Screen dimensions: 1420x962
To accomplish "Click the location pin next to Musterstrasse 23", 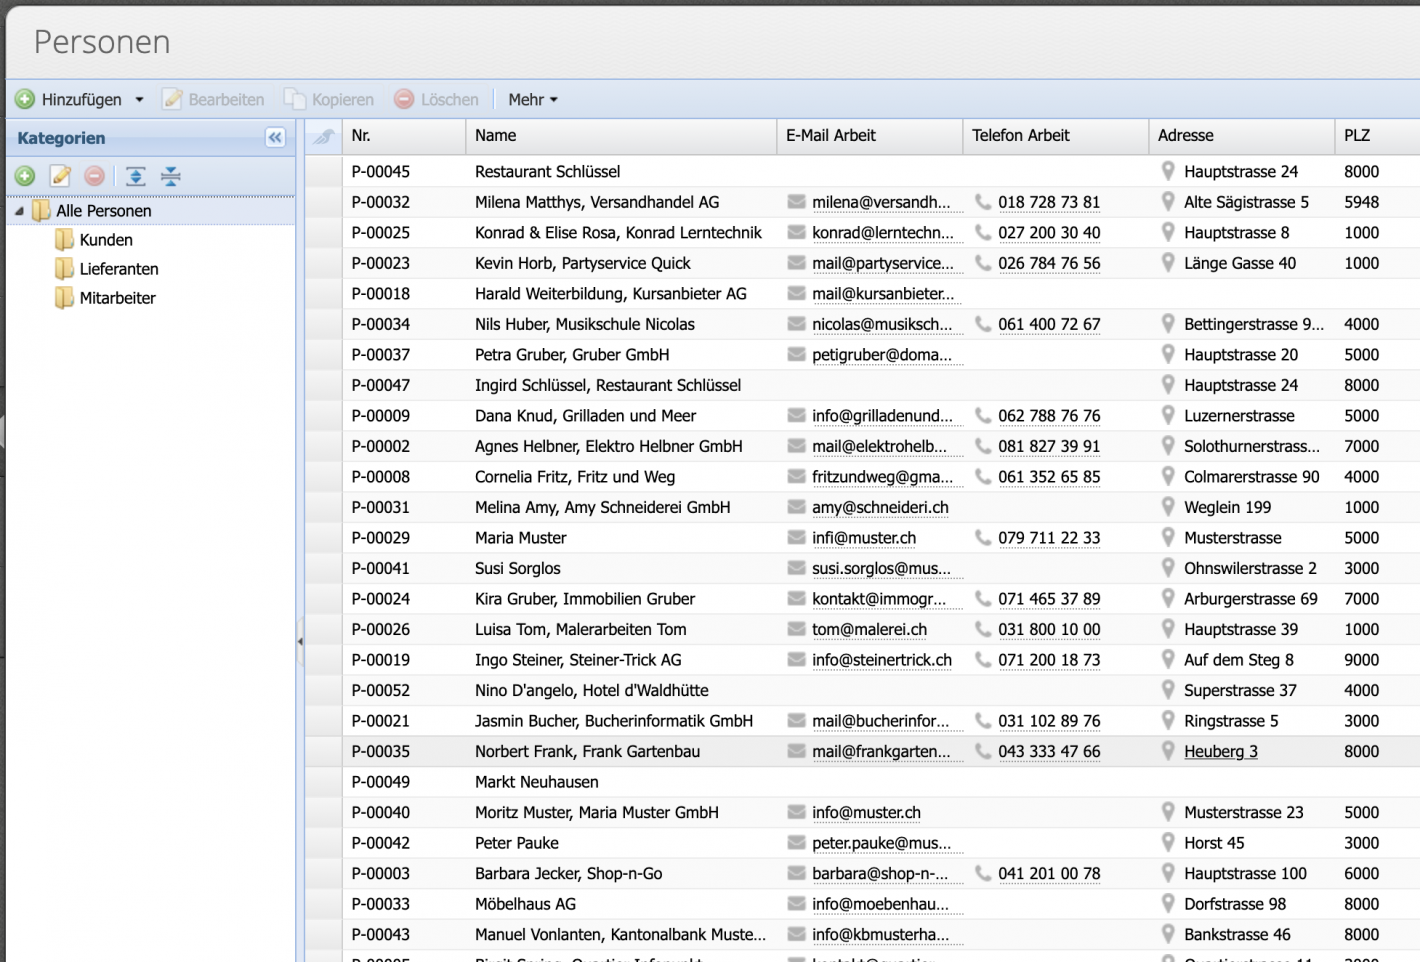I will [x=1167, y=812].
